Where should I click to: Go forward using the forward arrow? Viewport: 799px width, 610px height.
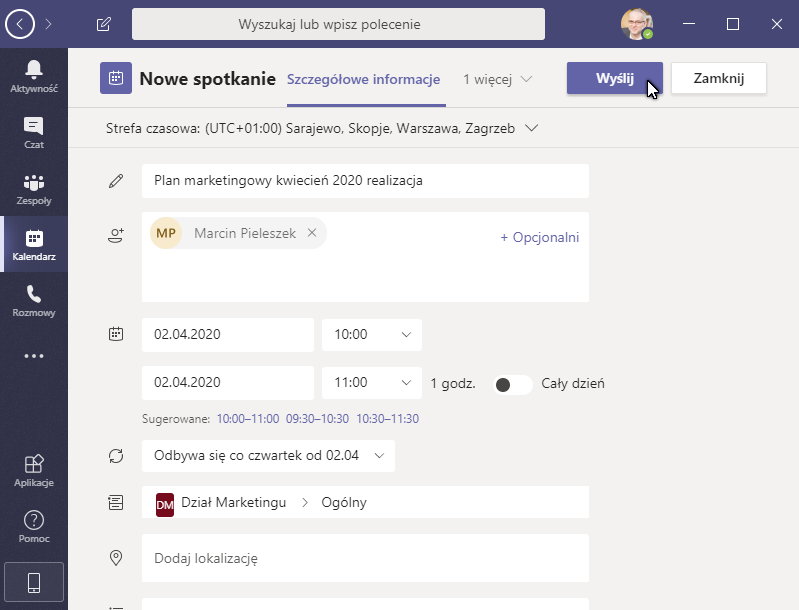tap(48, 24)
